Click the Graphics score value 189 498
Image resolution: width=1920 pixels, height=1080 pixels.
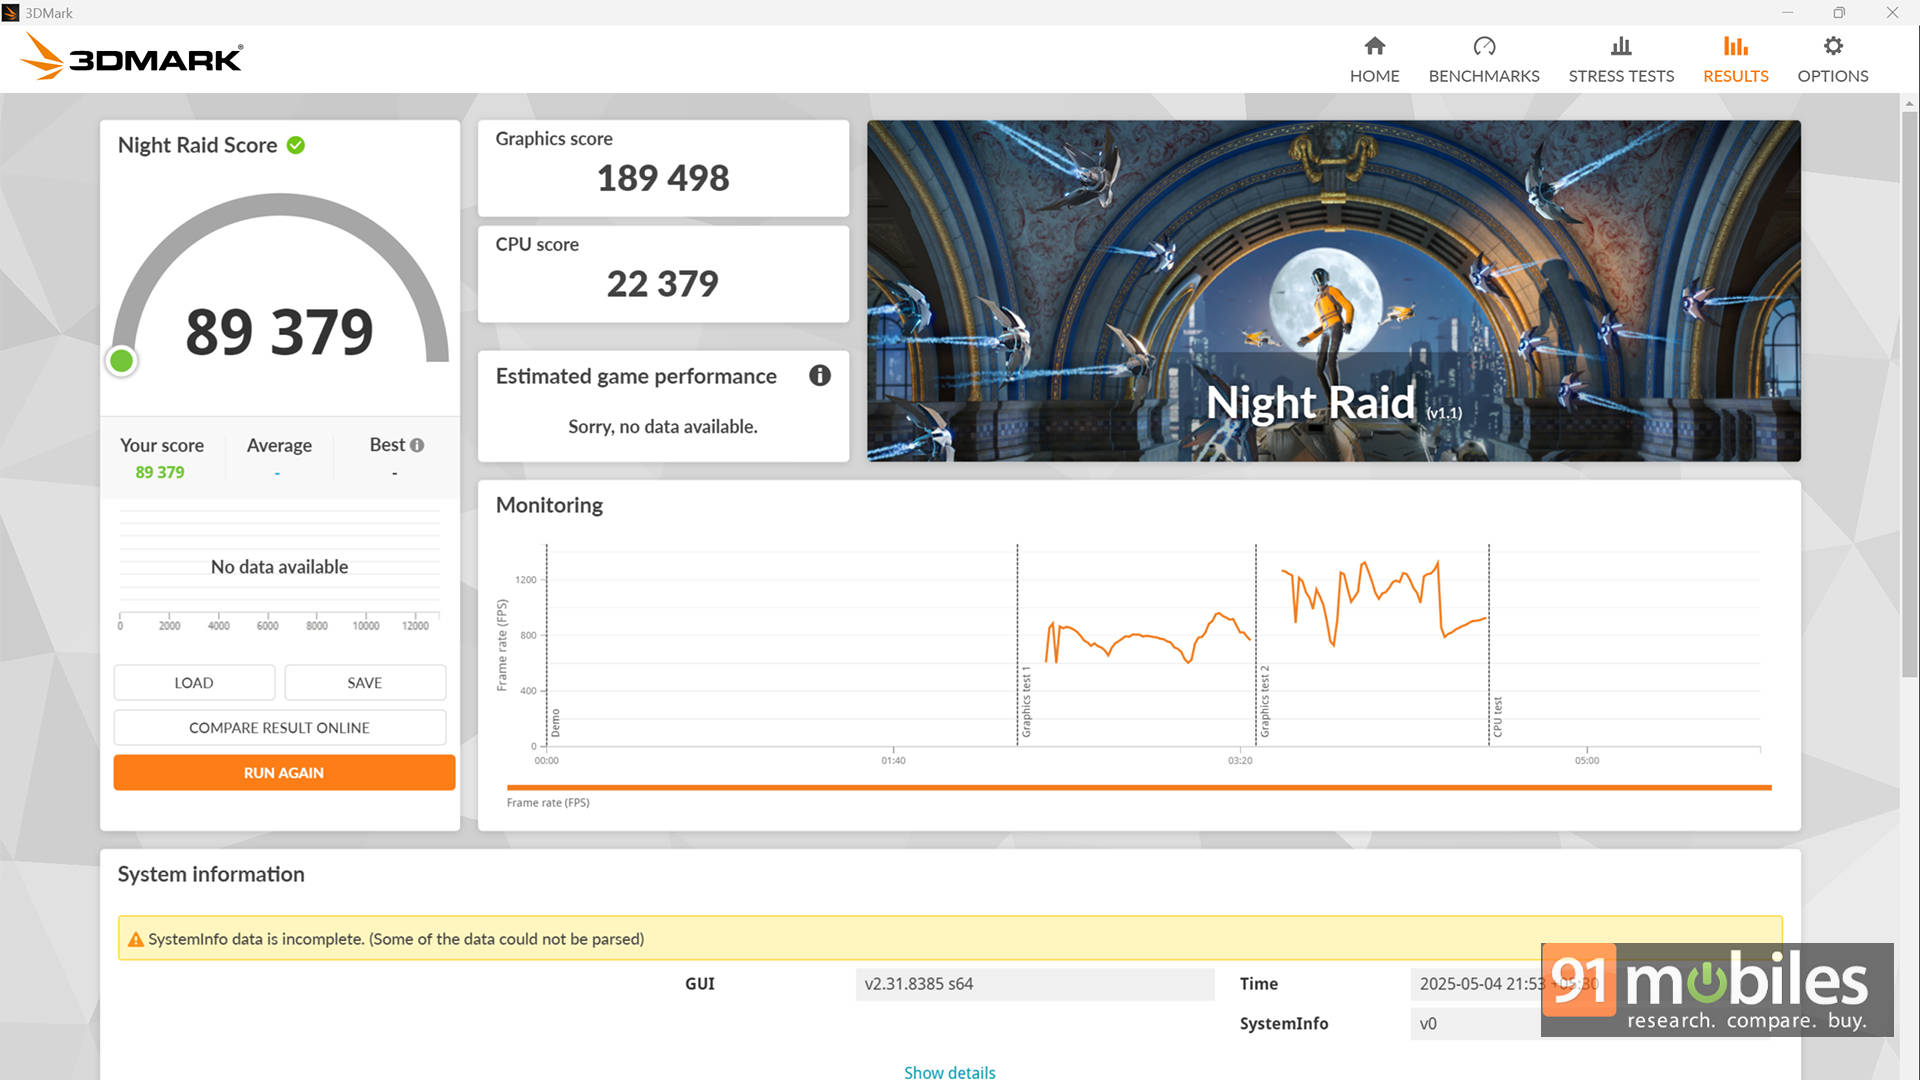663,178
